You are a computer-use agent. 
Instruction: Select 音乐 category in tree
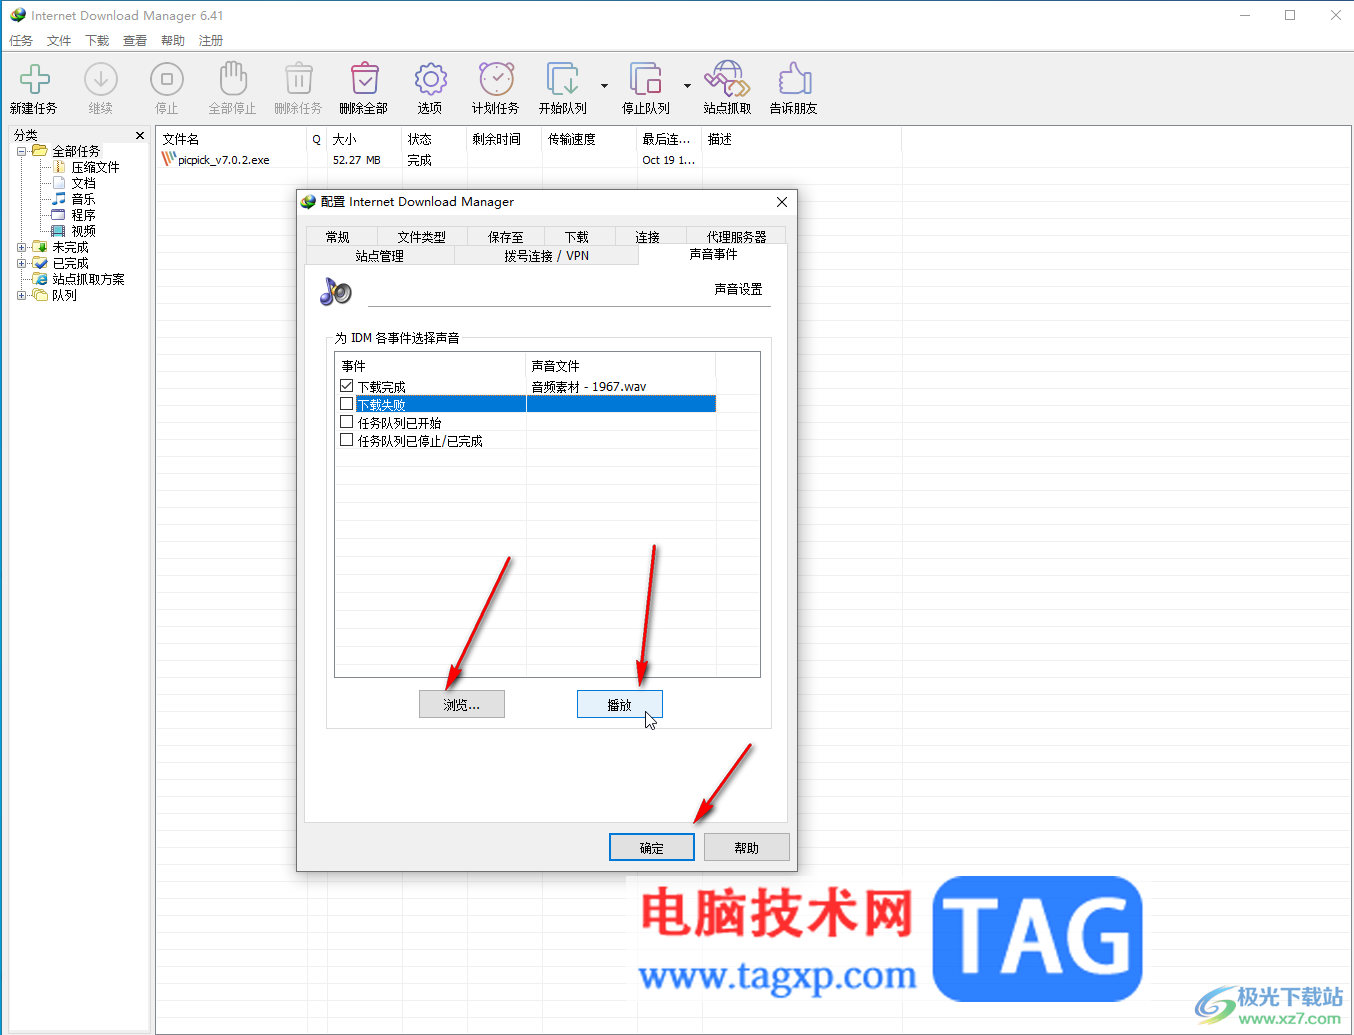click(x=83, y=199)
